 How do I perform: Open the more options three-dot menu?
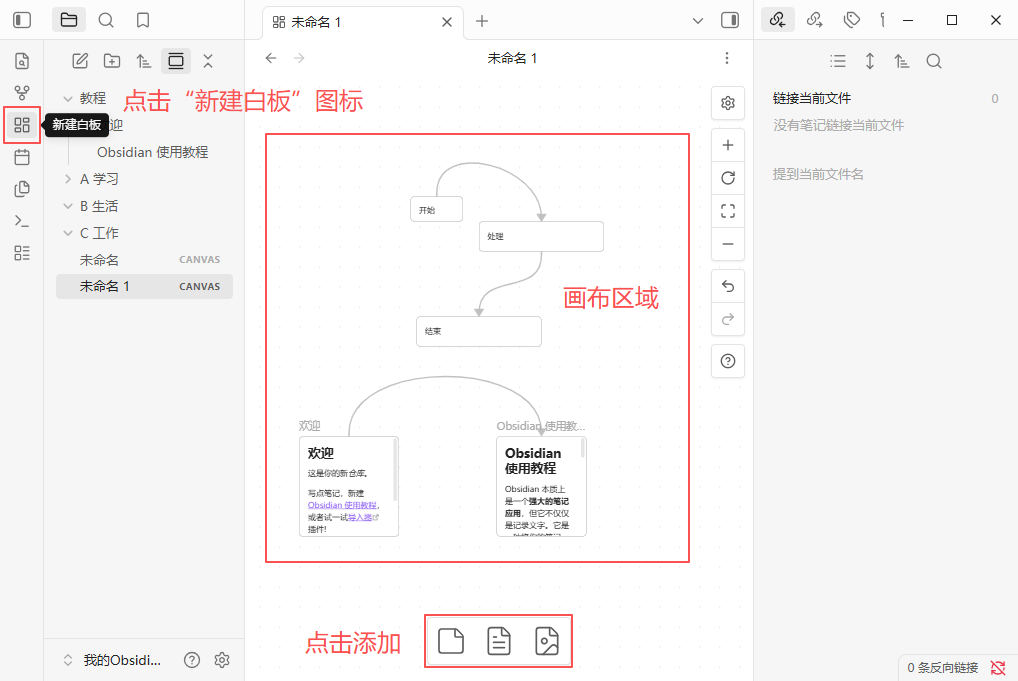727,58
